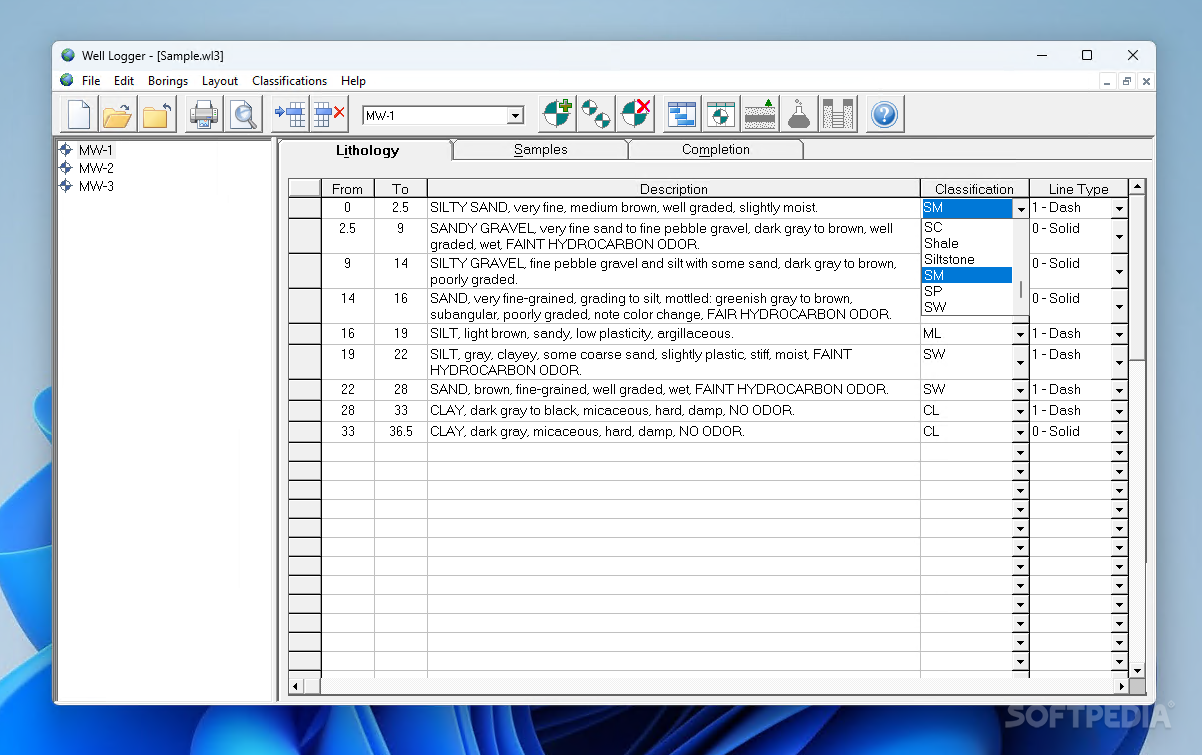Click the CLAY dark gray to black description

pos(674,411)
